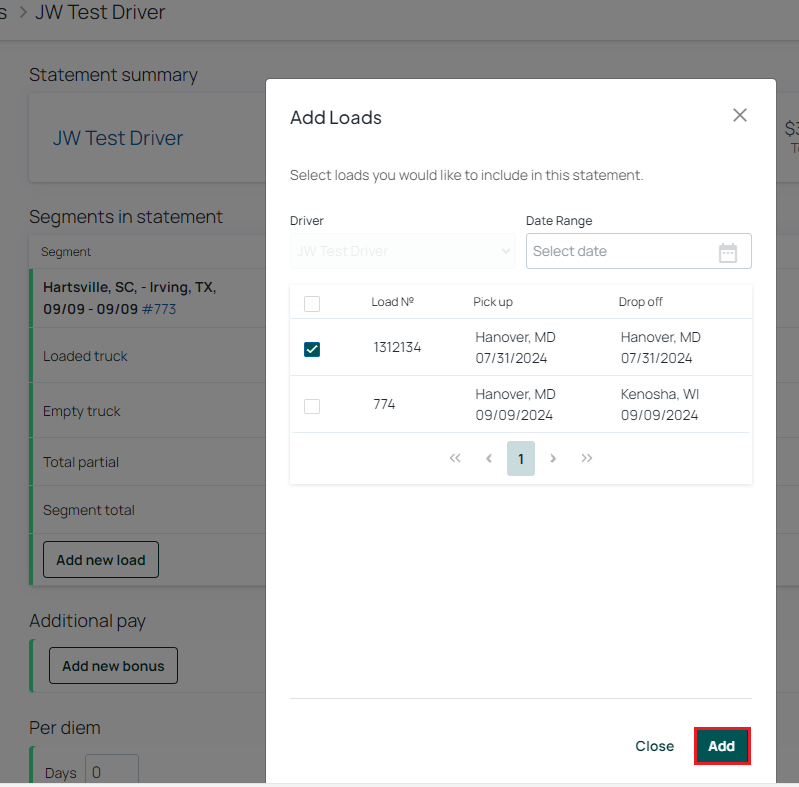This screenshot has height=787, width=799.
Task: Click the Select date input field
Action: (638, 251)
